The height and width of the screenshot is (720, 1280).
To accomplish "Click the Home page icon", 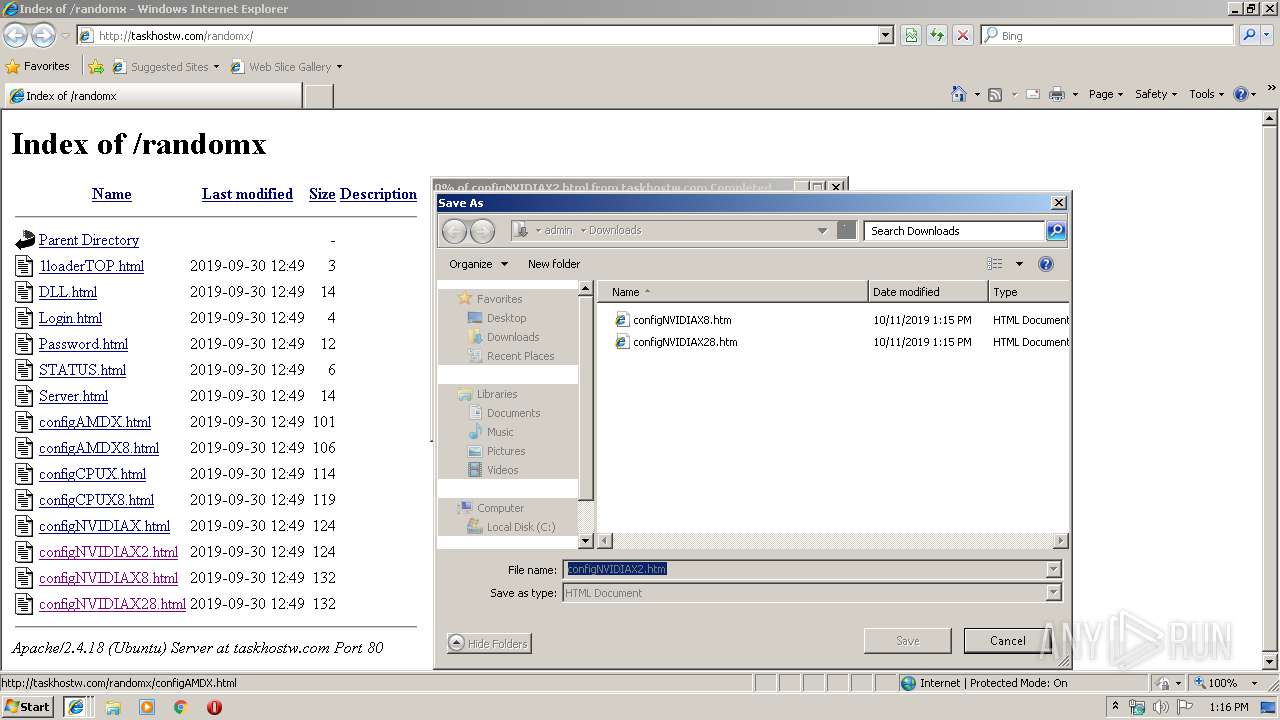I will click(959, 94).
